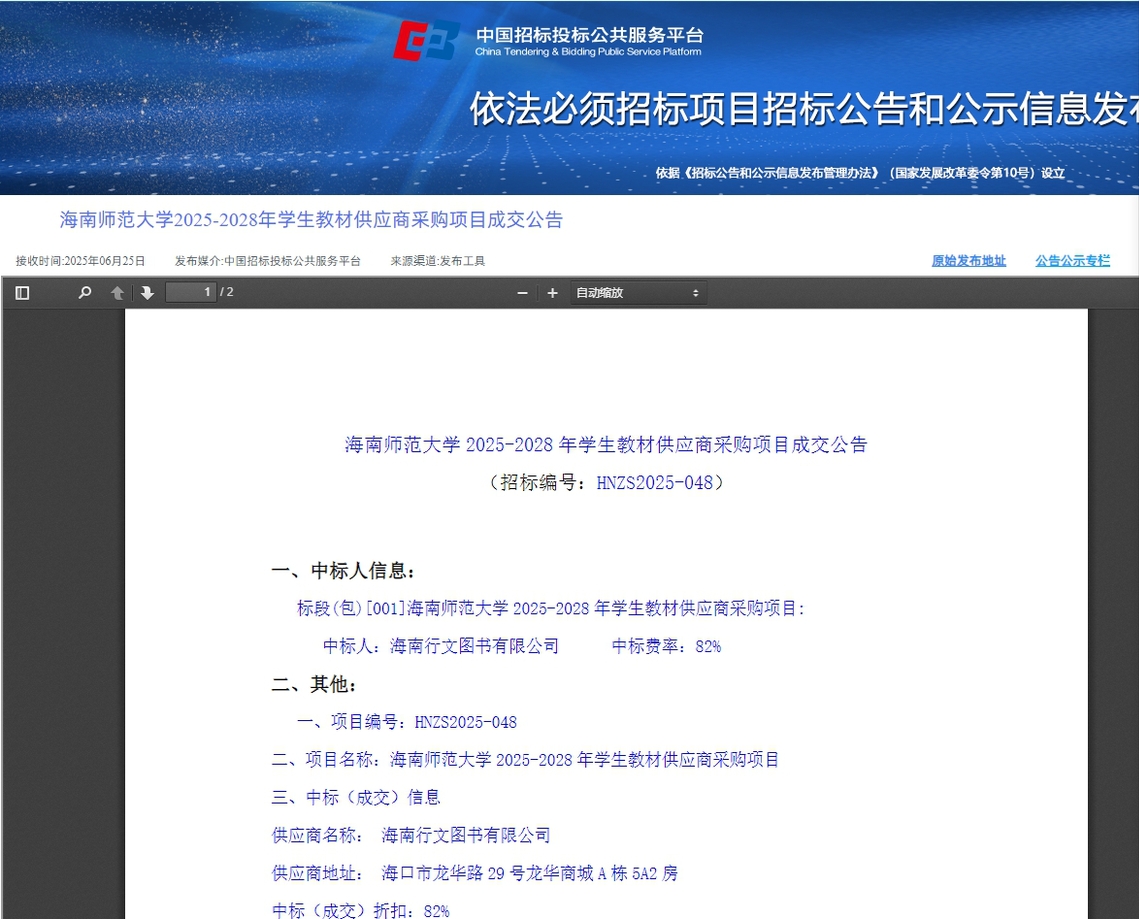Toggle the PDF viewer sidebar
The image size is (1139, 919).
coord(22,293)
